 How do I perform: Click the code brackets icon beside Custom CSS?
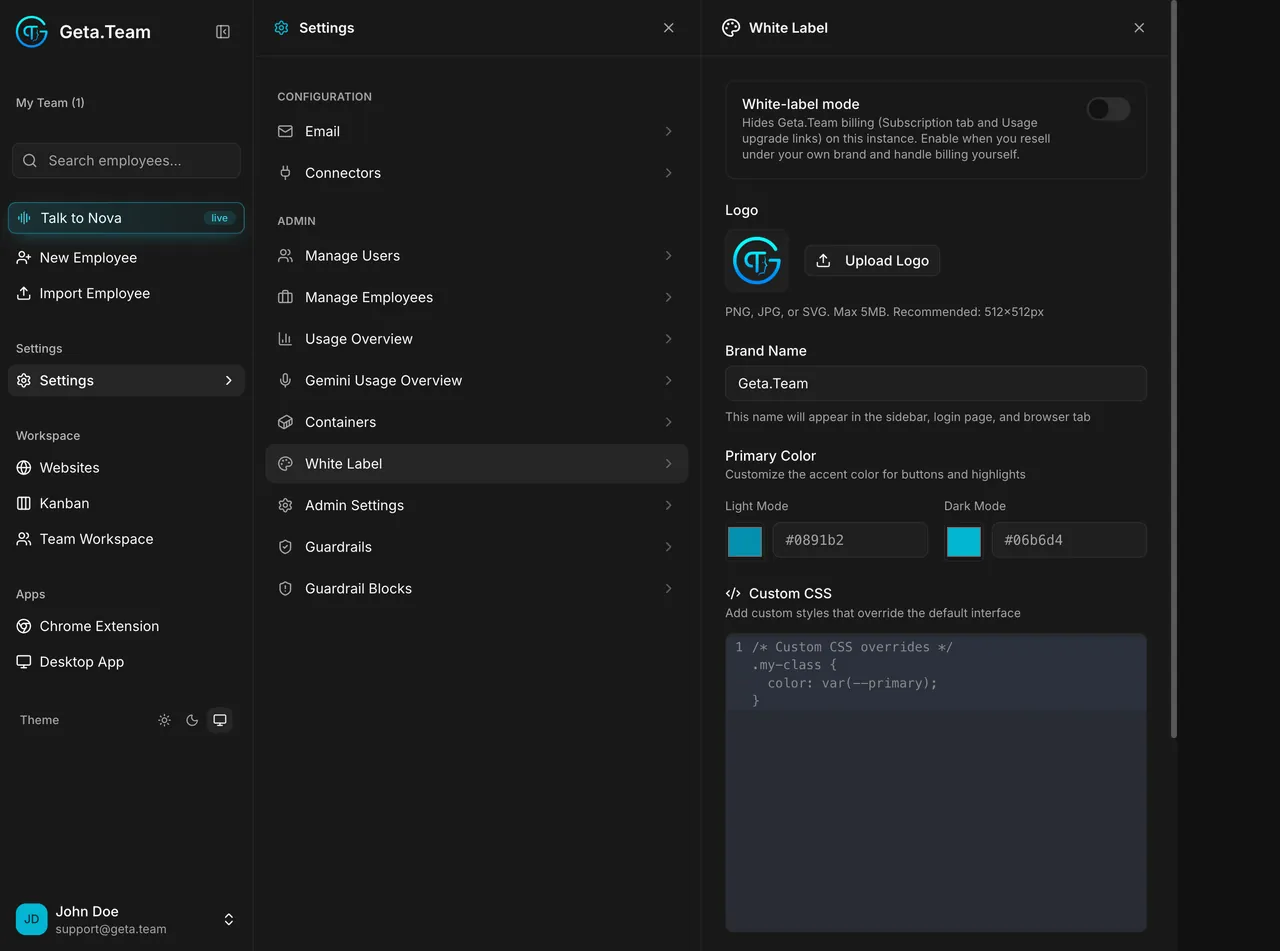[x=733, y=593]
